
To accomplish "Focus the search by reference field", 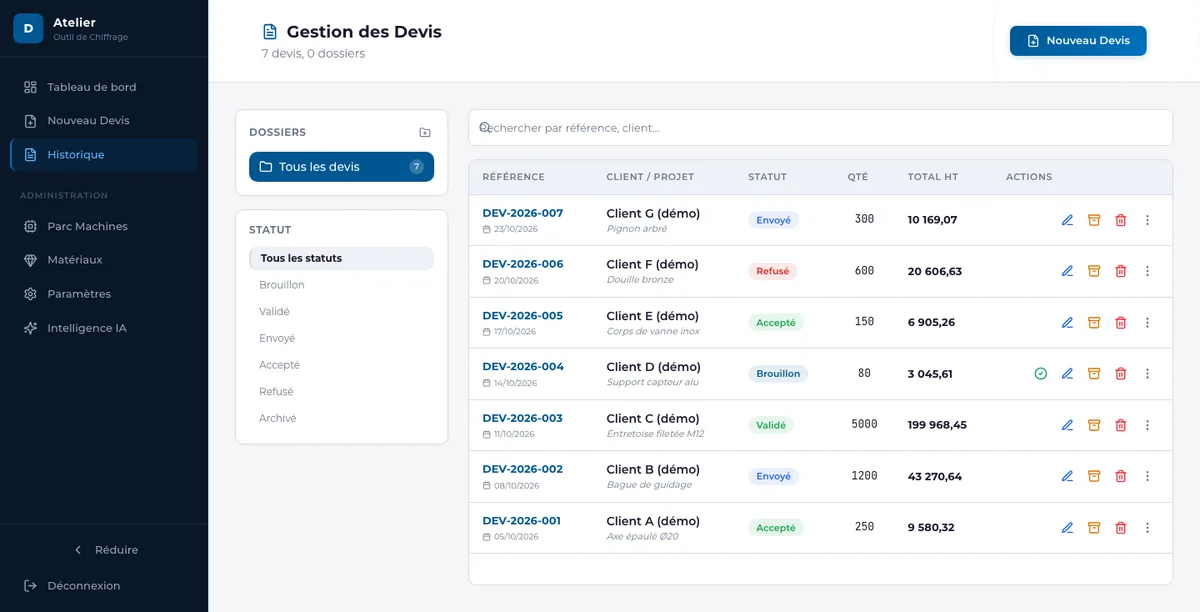I will pos(820,128).
